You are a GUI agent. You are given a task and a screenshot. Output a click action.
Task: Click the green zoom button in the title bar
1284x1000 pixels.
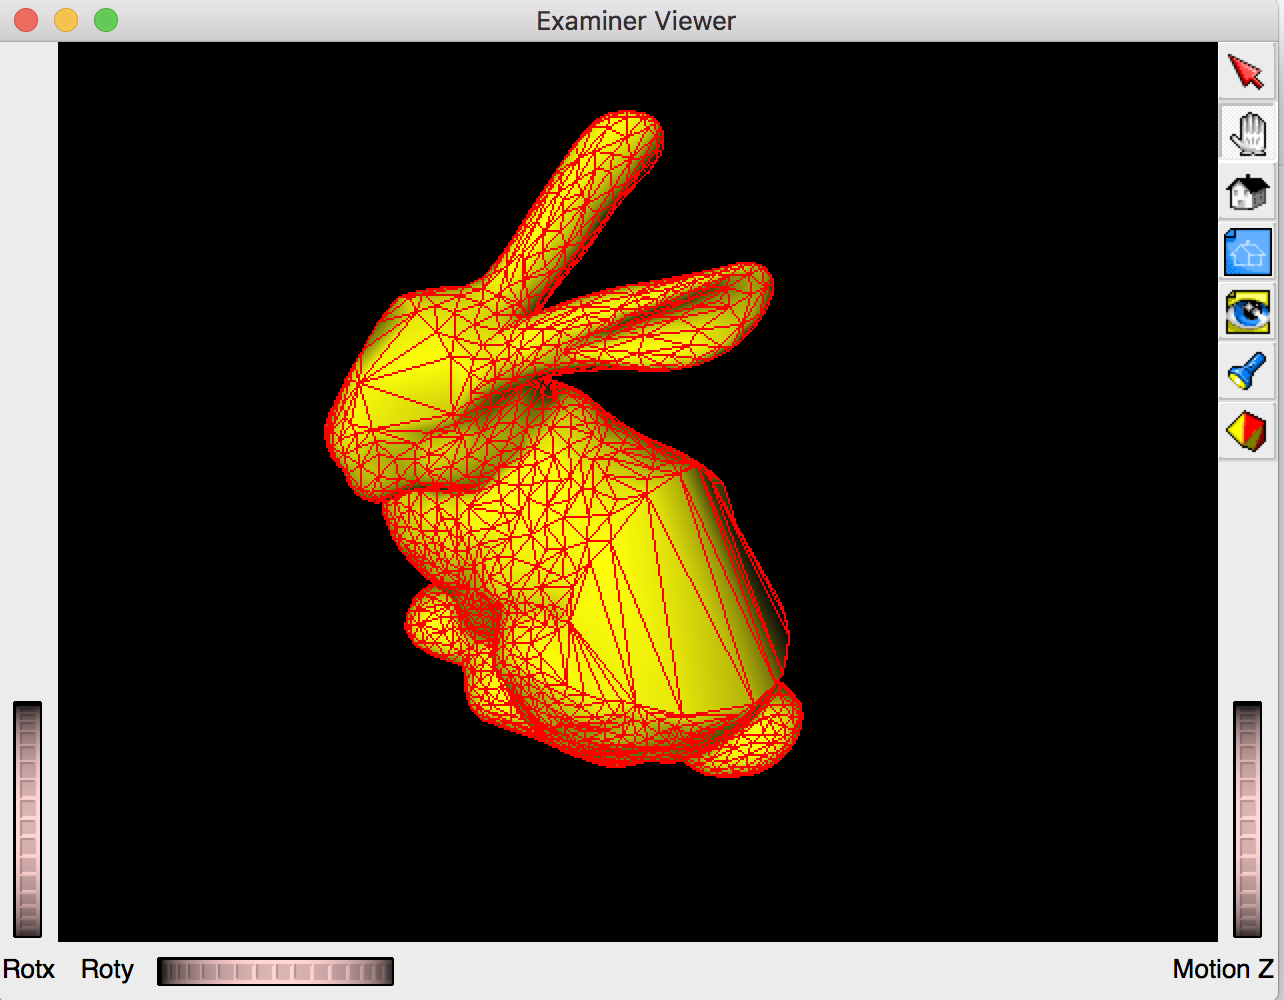click(103, 19)
